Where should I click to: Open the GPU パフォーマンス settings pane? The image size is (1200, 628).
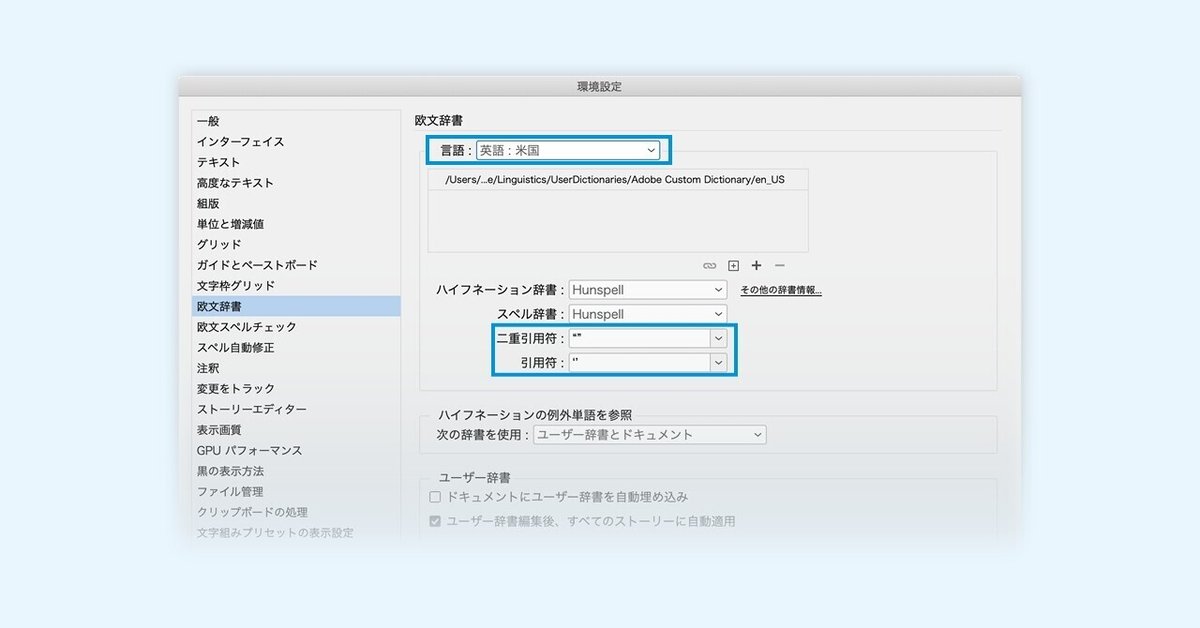pyautogui.click(x=241, y=449)
